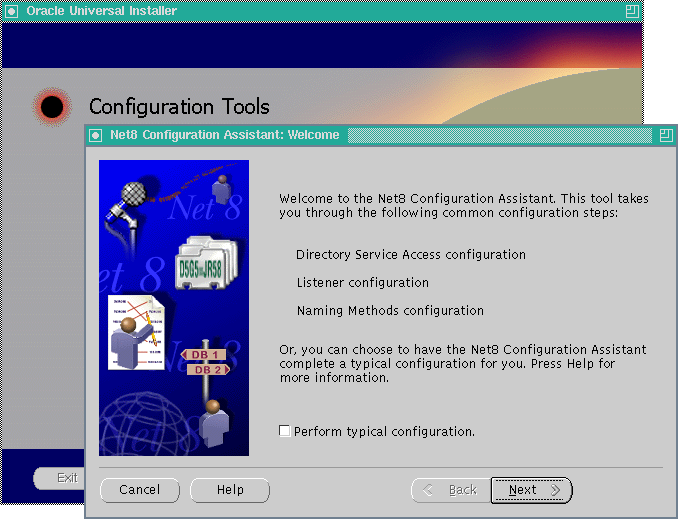Click the microphone graphic in the side panel
Image resolution: width=678 pixels, height=519 pixels.
134,197
